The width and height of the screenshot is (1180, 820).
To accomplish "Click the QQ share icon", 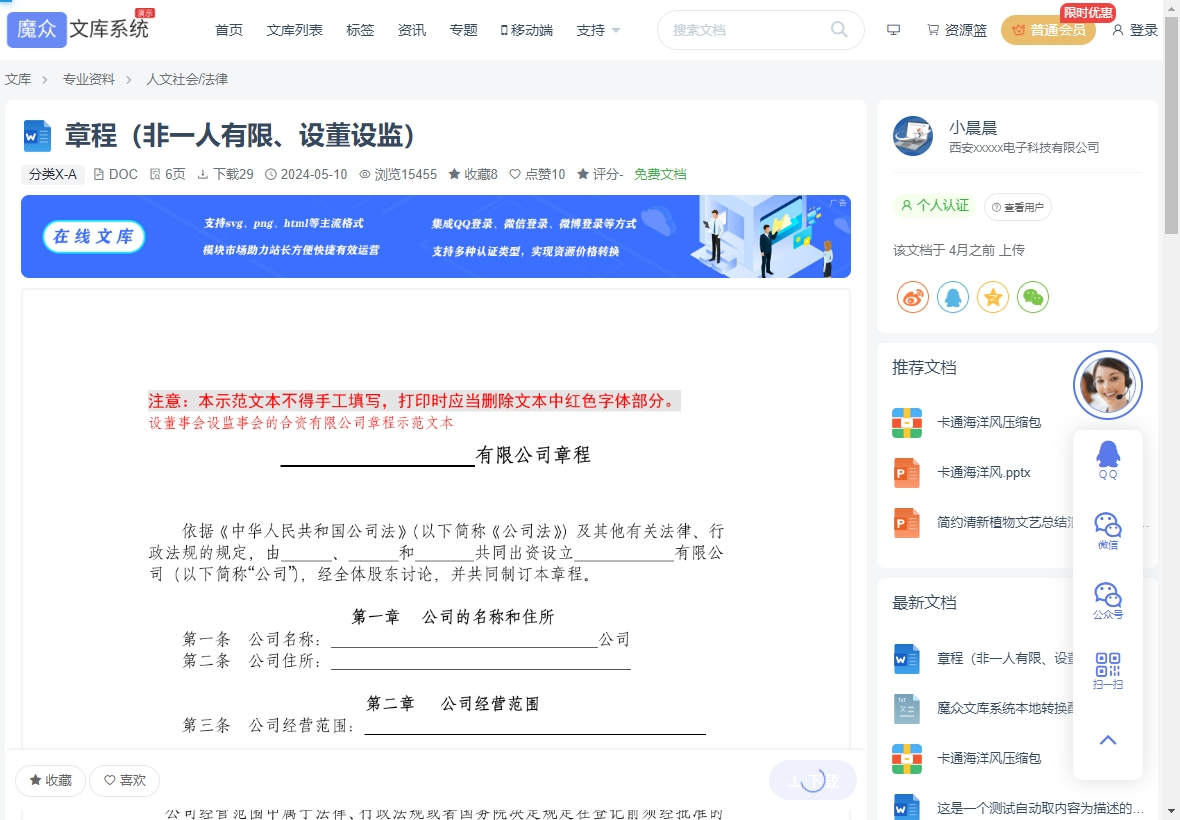I will [953, 297].
